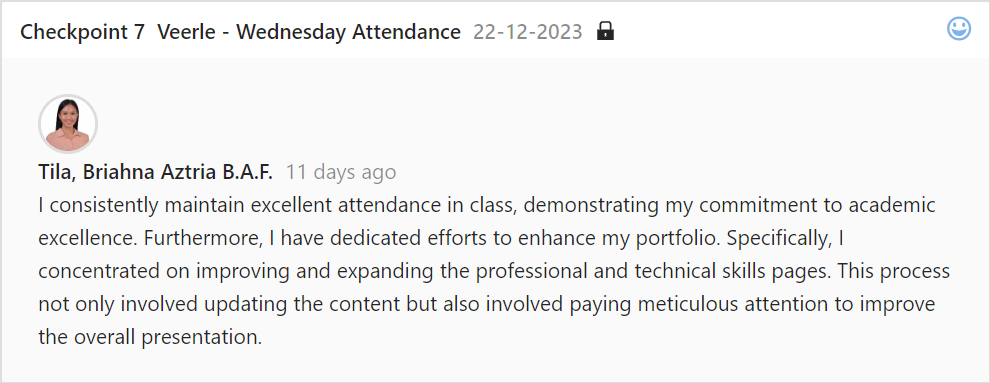Click the word 'Attendance' in the header
Image resolution: width=990 pixels, height=383 pixels.
click(x=406, y=32)
